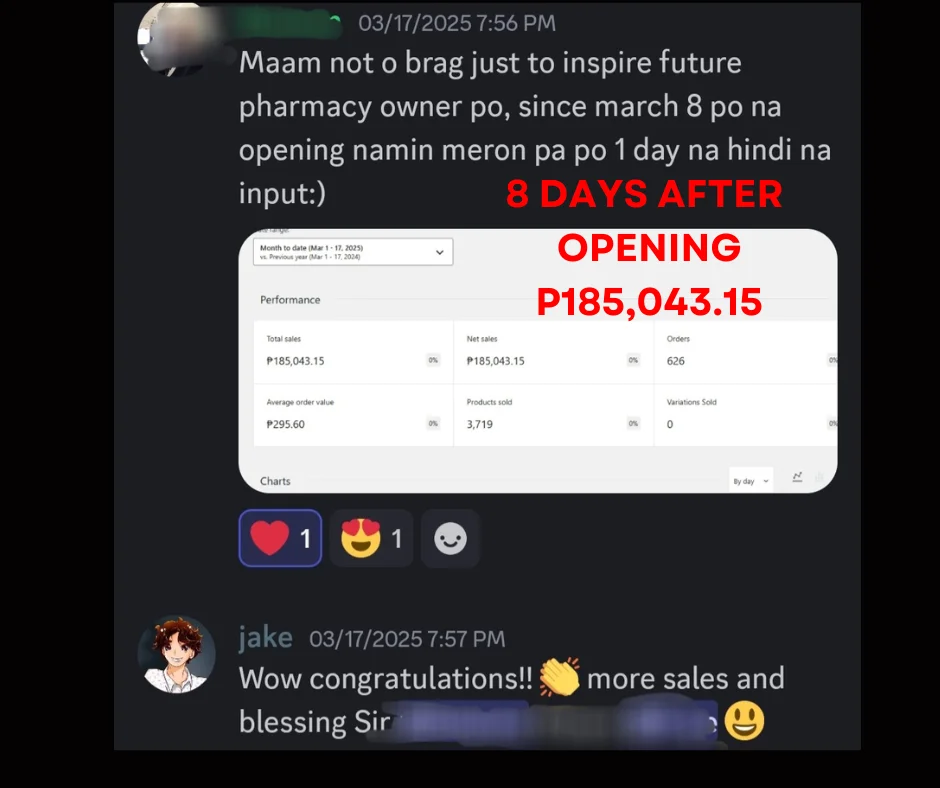
Task: Select the Average order value card
Action: (353, 415)
